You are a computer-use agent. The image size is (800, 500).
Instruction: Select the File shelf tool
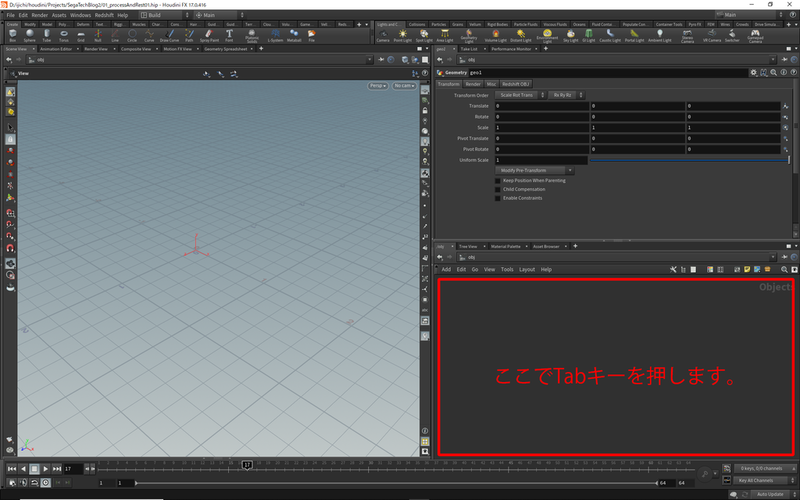[311, 35]
